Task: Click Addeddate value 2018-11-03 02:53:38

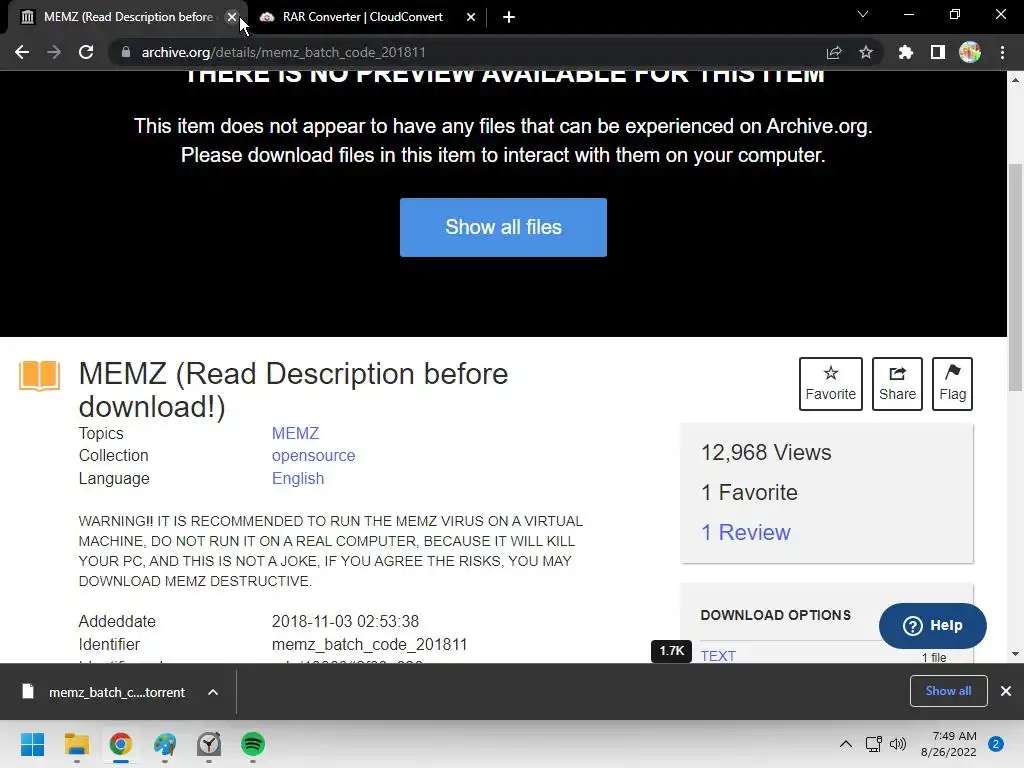Action: click(345, 622)
